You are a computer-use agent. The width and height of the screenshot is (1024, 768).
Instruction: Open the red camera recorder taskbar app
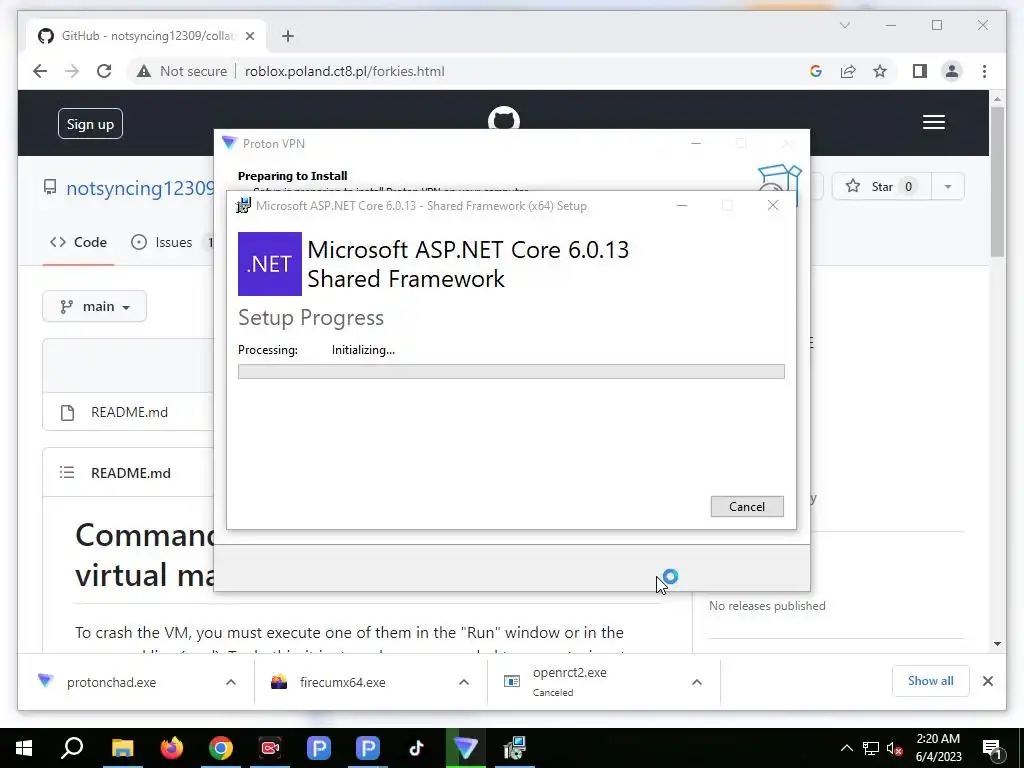pos(270,748)
